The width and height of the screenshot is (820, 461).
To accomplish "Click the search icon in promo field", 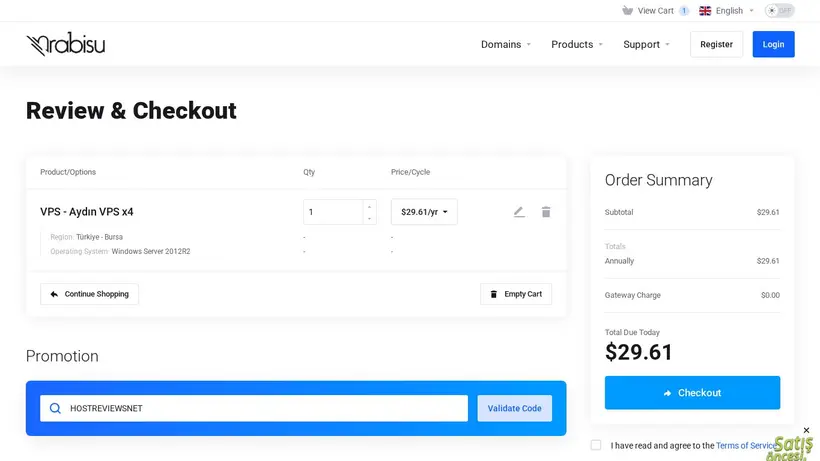I will pos(55,408).
